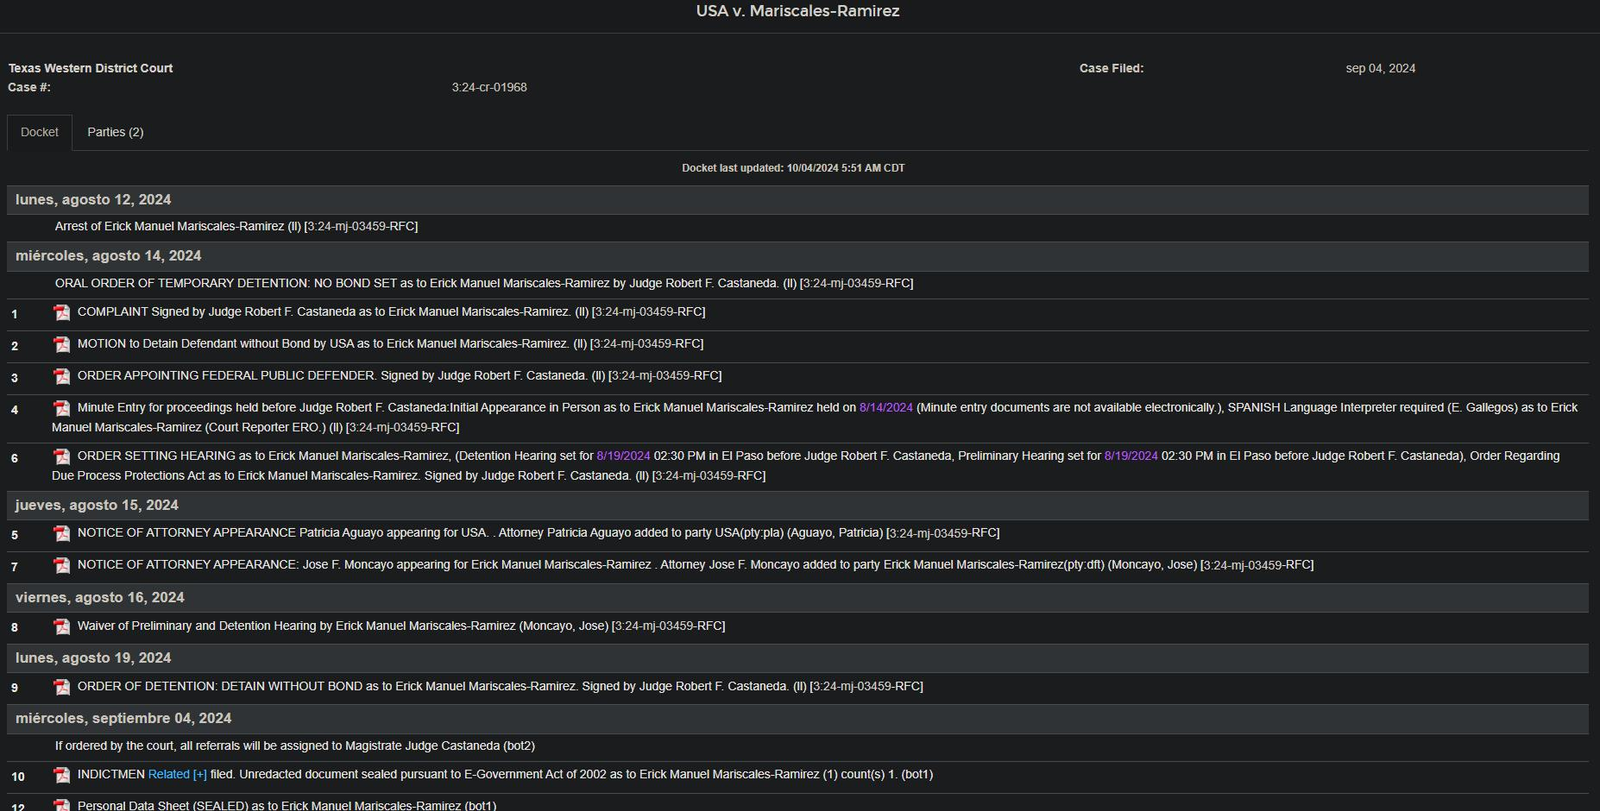
Task: Click the miércoles, septiembre 04, 2024 date header
Action: [x=123, y=718]
